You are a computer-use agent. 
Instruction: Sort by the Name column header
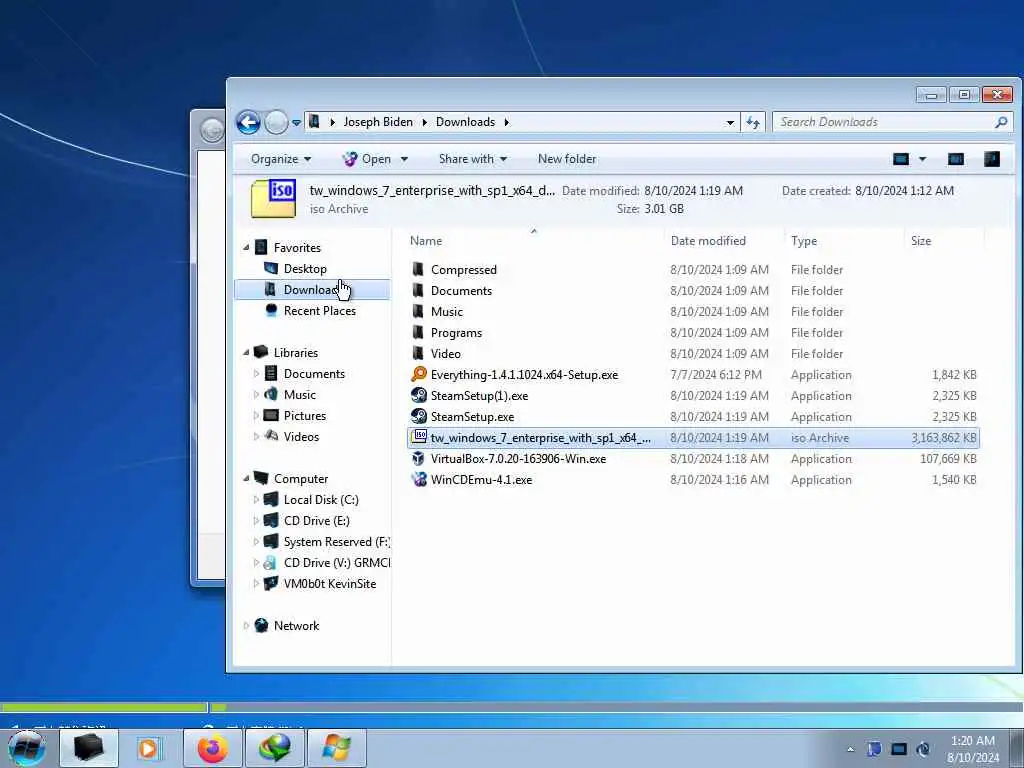click(x=426, y=241)
